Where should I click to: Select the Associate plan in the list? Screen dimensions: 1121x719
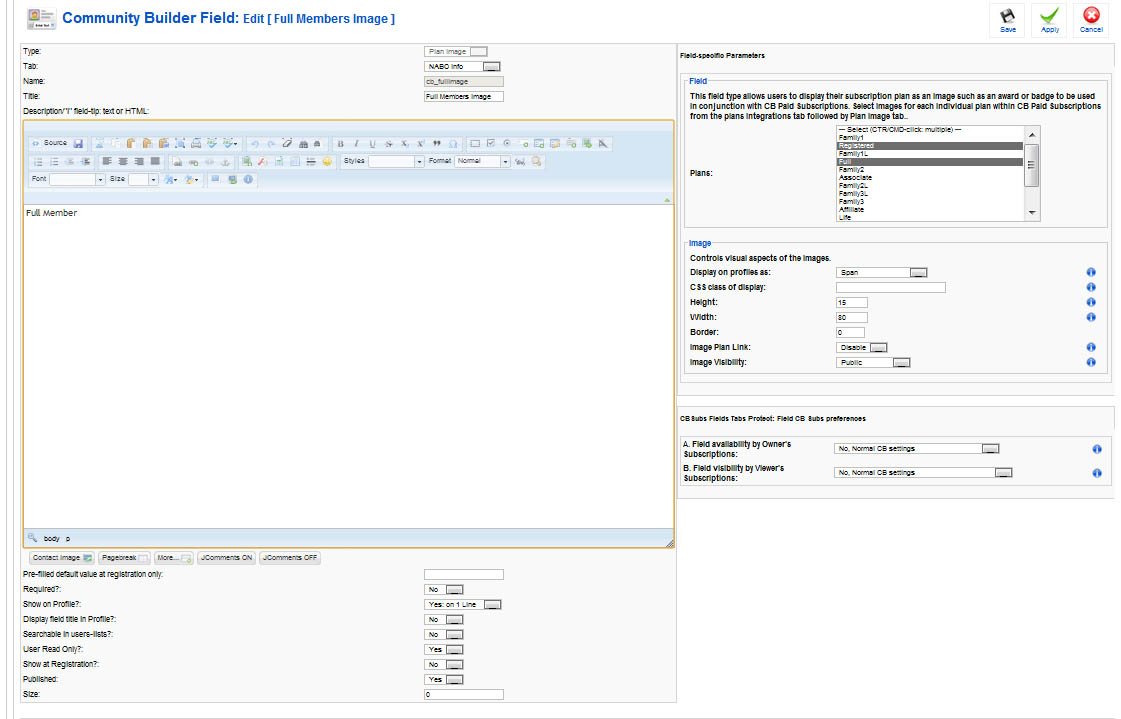(x=930, y=178)
